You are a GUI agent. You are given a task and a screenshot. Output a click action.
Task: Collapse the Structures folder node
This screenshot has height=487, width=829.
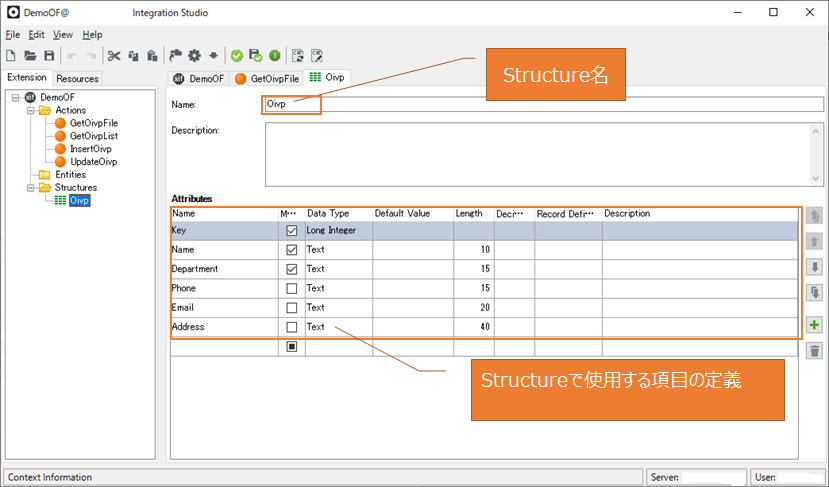[x=31, y=187]
